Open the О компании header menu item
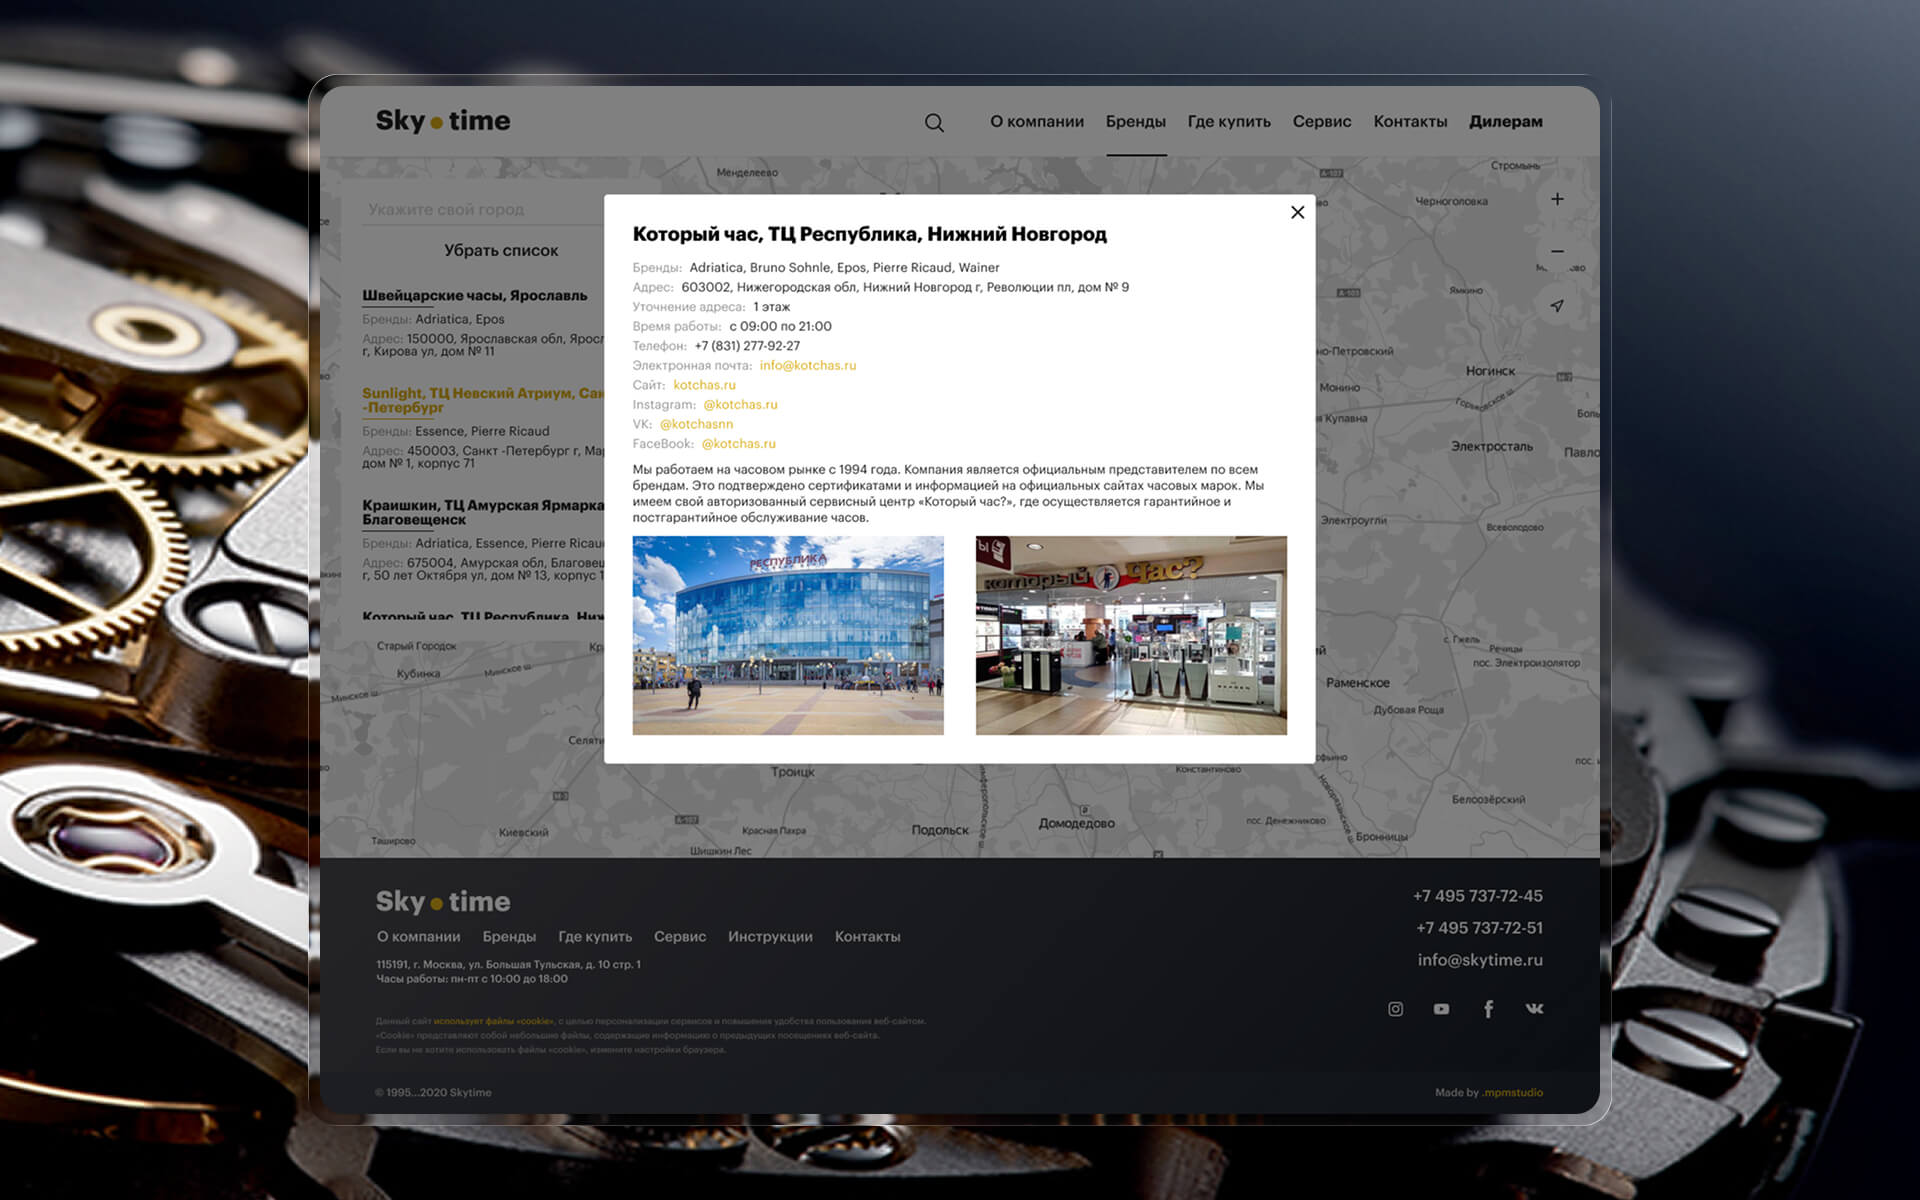Image resolution: width=1920 pixels, height=1200 pixels. click(x=1037, y=121)
